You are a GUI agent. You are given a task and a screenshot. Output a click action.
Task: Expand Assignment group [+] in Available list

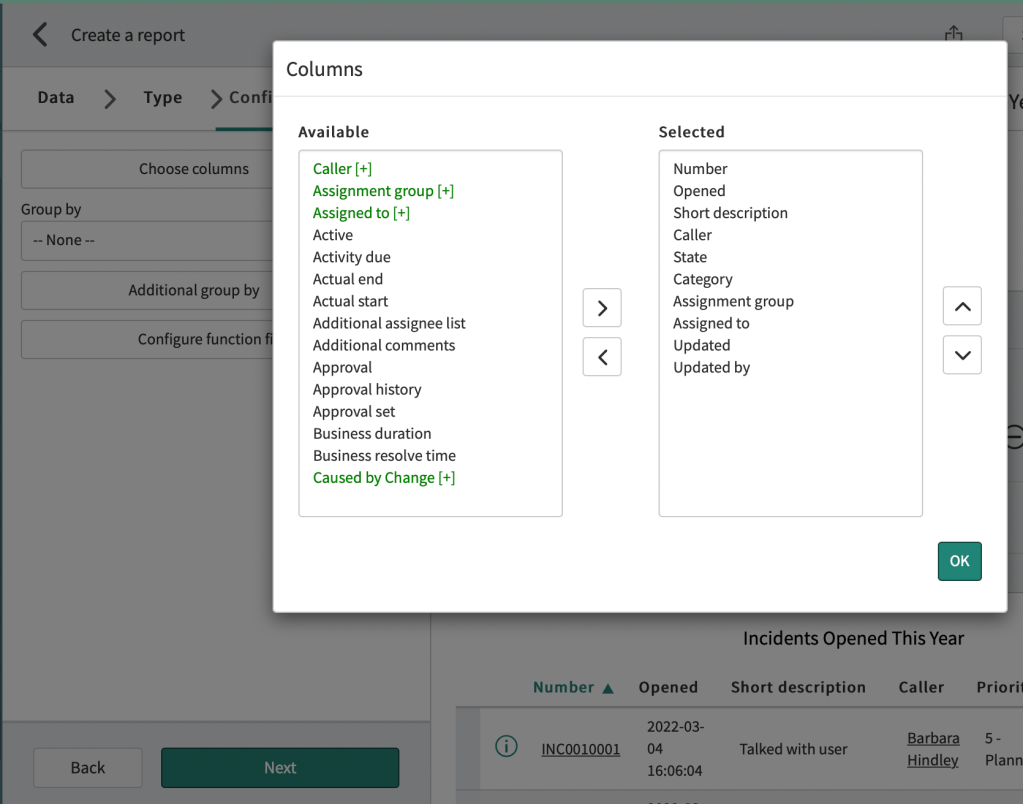[x=383, y=191]
